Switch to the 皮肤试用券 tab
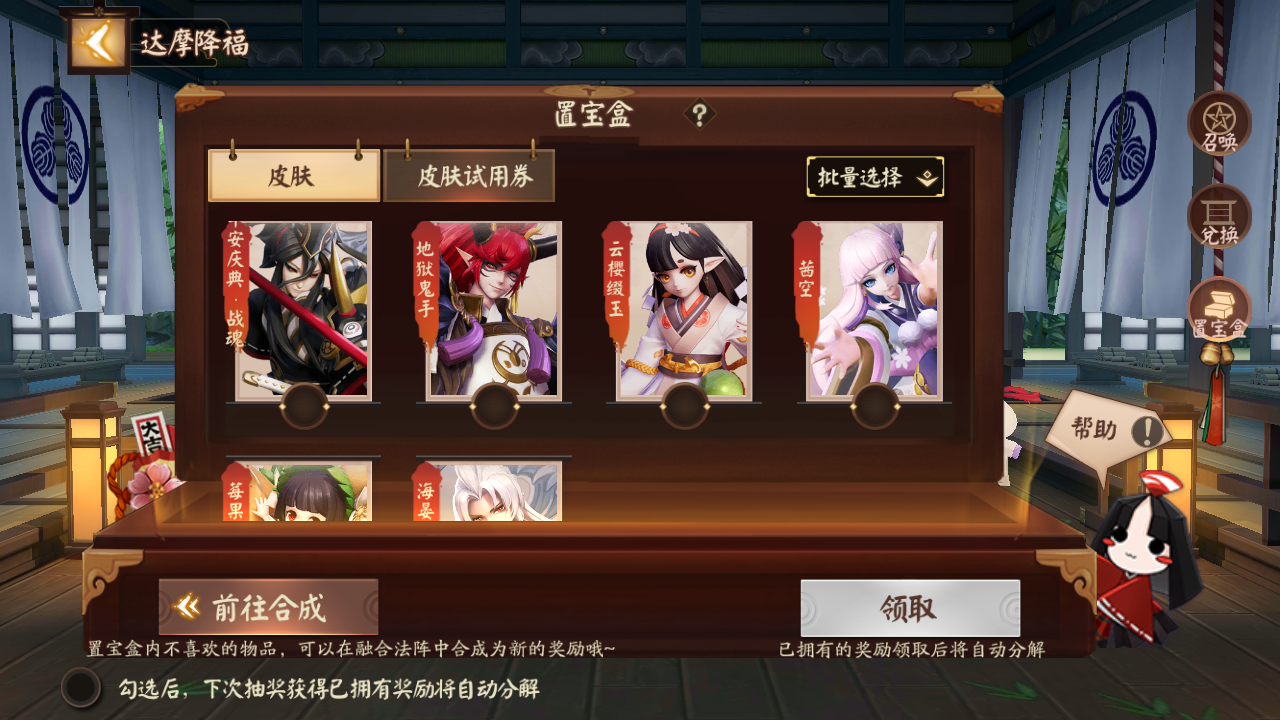This screenshot has width=1280, height=720. click(x=469, y=176)
